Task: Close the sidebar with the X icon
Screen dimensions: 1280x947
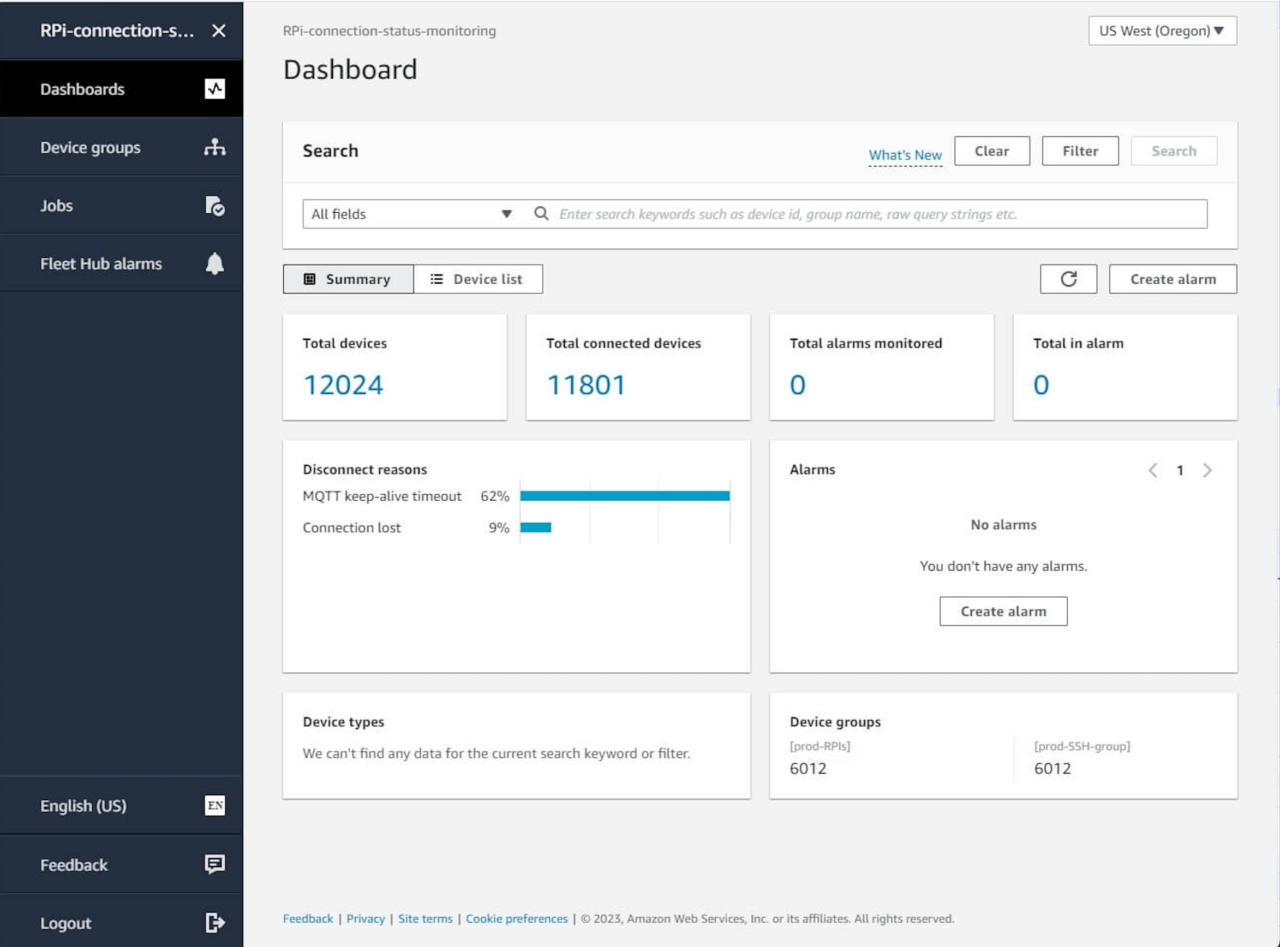Action: click(219, 31)
